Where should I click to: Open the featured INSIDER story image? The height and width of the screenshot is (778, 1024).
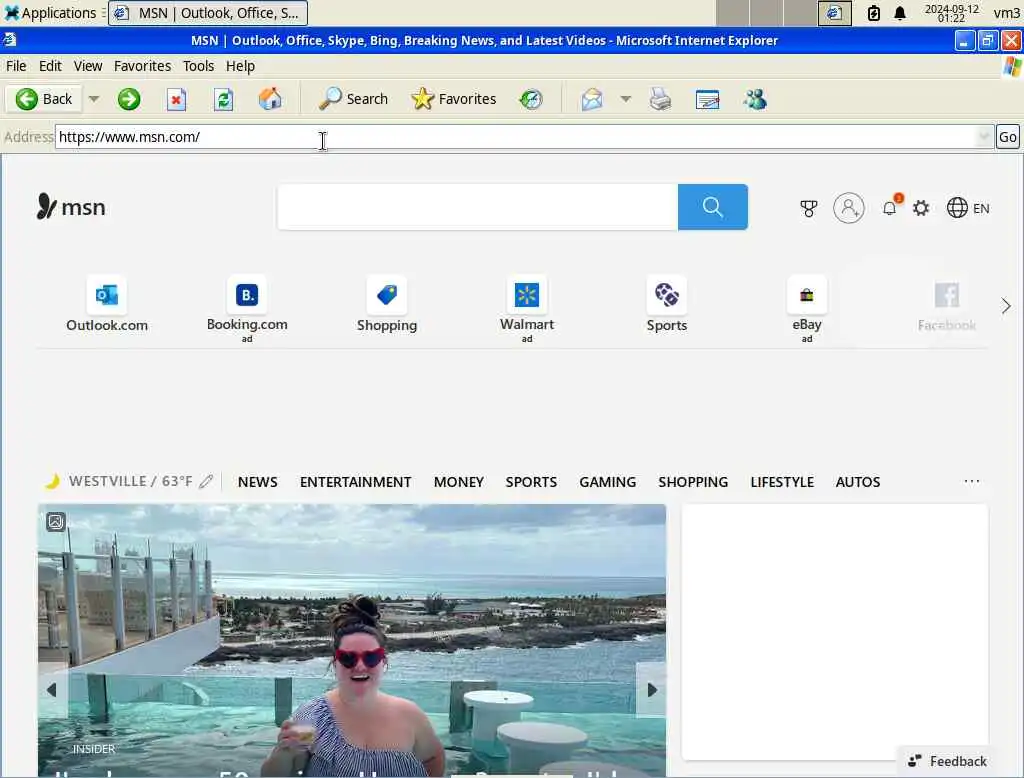[x=352, y=640]
